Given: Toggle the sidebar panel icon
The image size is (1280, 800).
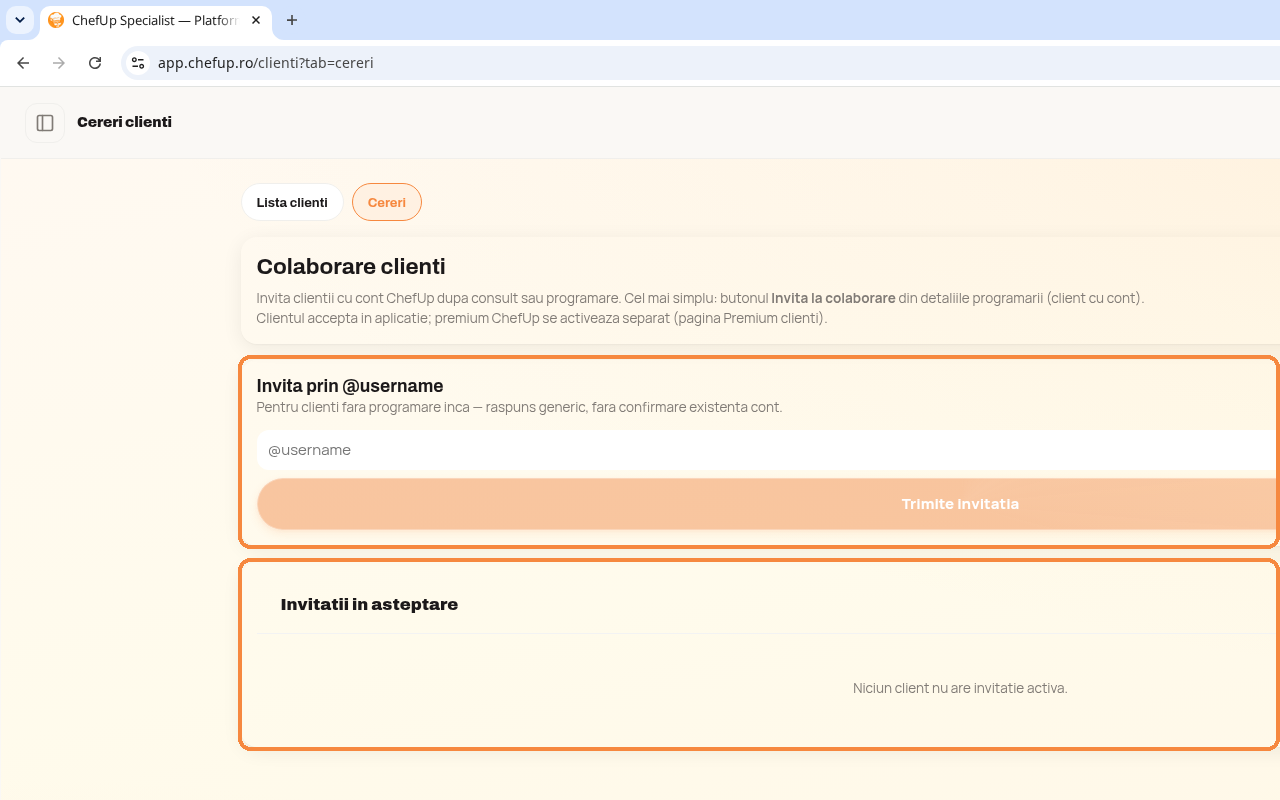Looking at the screenshot, I should [x=45, y=123].
